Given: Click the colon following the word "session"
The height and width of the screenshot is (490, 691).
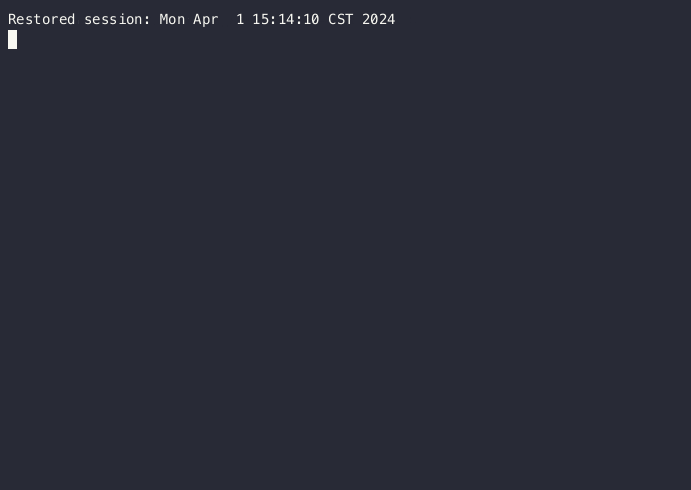Looking at the screenshot, I should [147, 20].
